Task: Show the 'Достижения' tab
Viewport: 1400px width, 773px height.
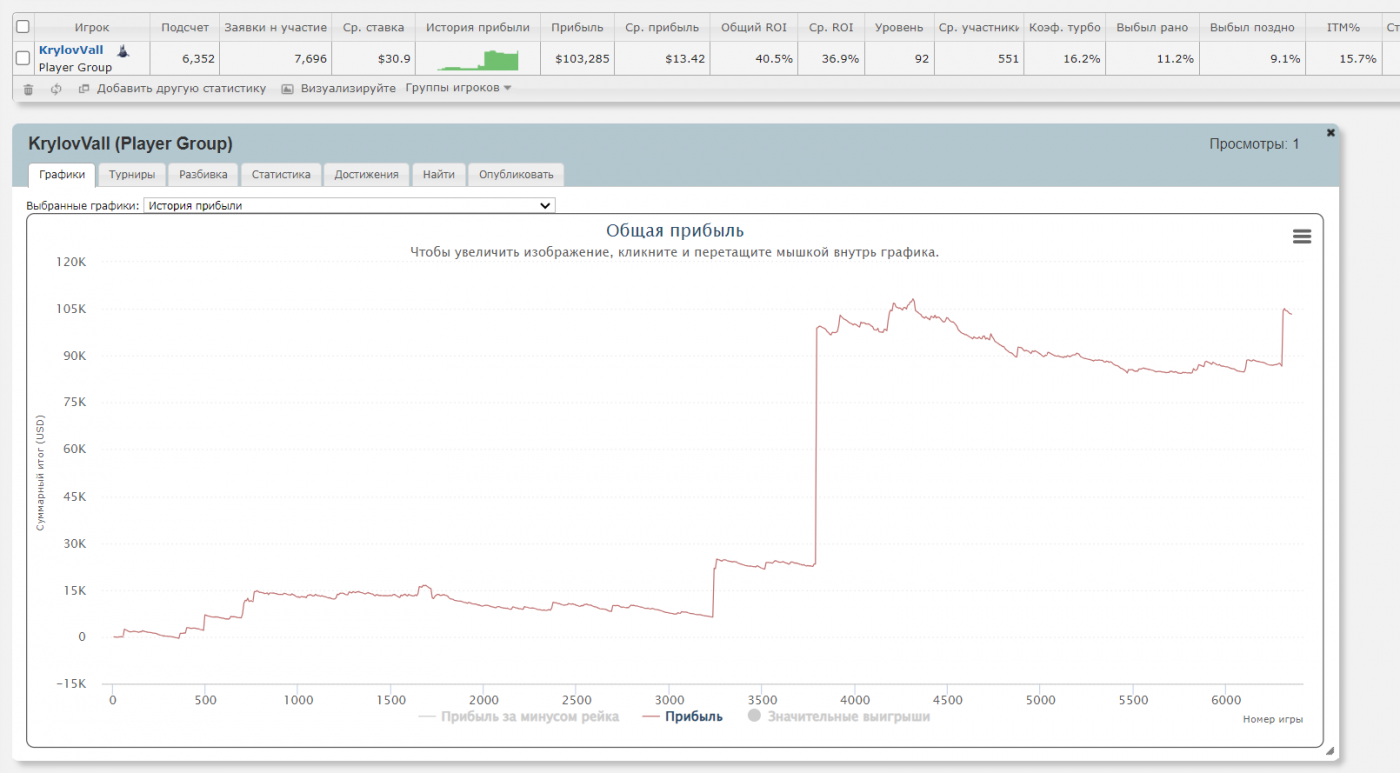Action: pyautogui.click(x=366, y=174)
